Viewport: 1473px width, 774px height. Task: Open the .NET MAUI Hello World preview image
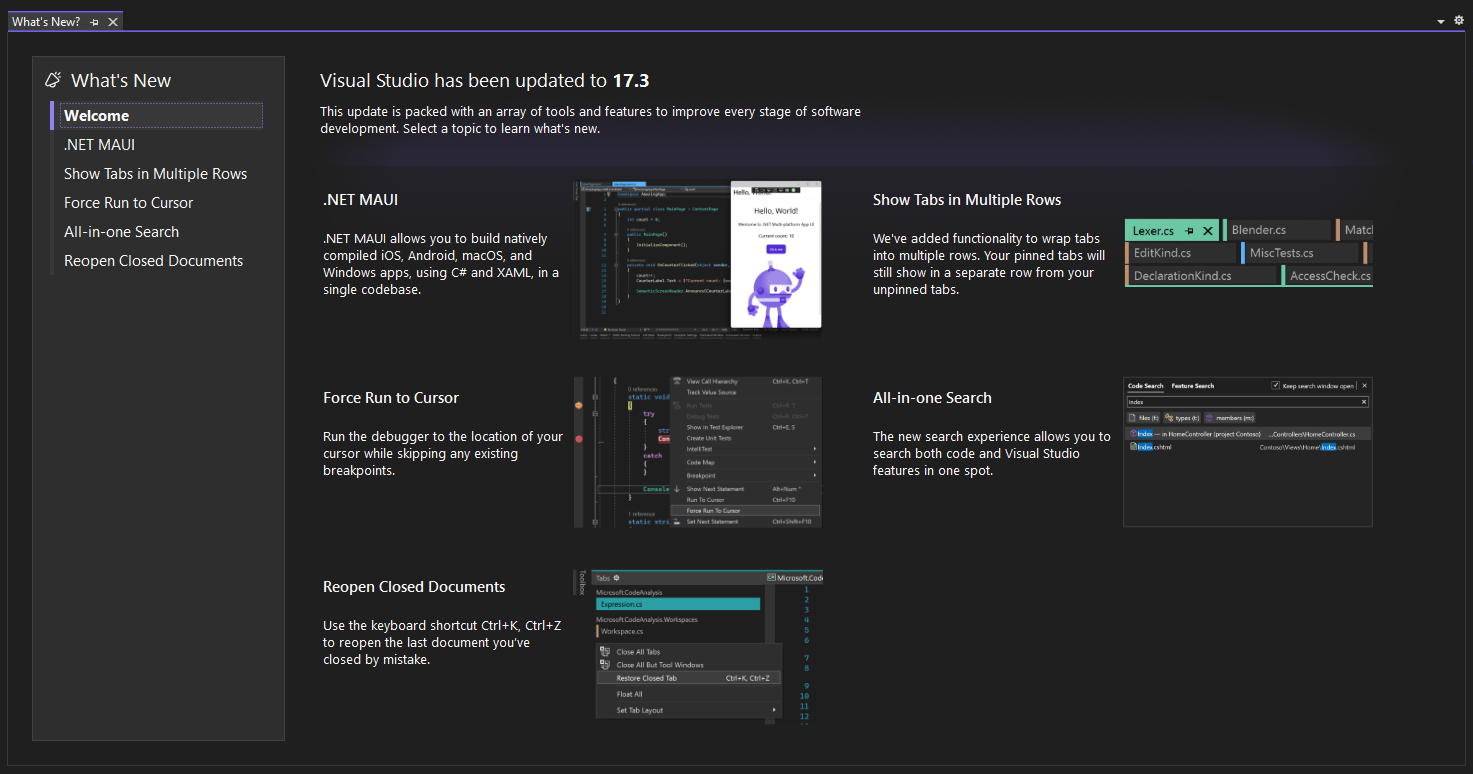coord(698,259)
